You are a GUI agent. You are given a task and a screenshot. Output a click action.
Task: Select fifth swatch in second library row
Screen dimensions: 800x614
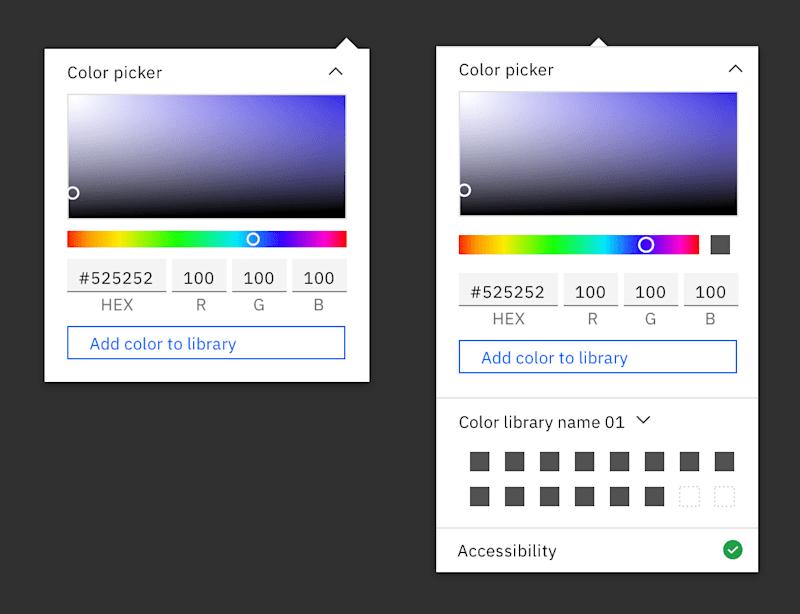[x=619, y=496]
